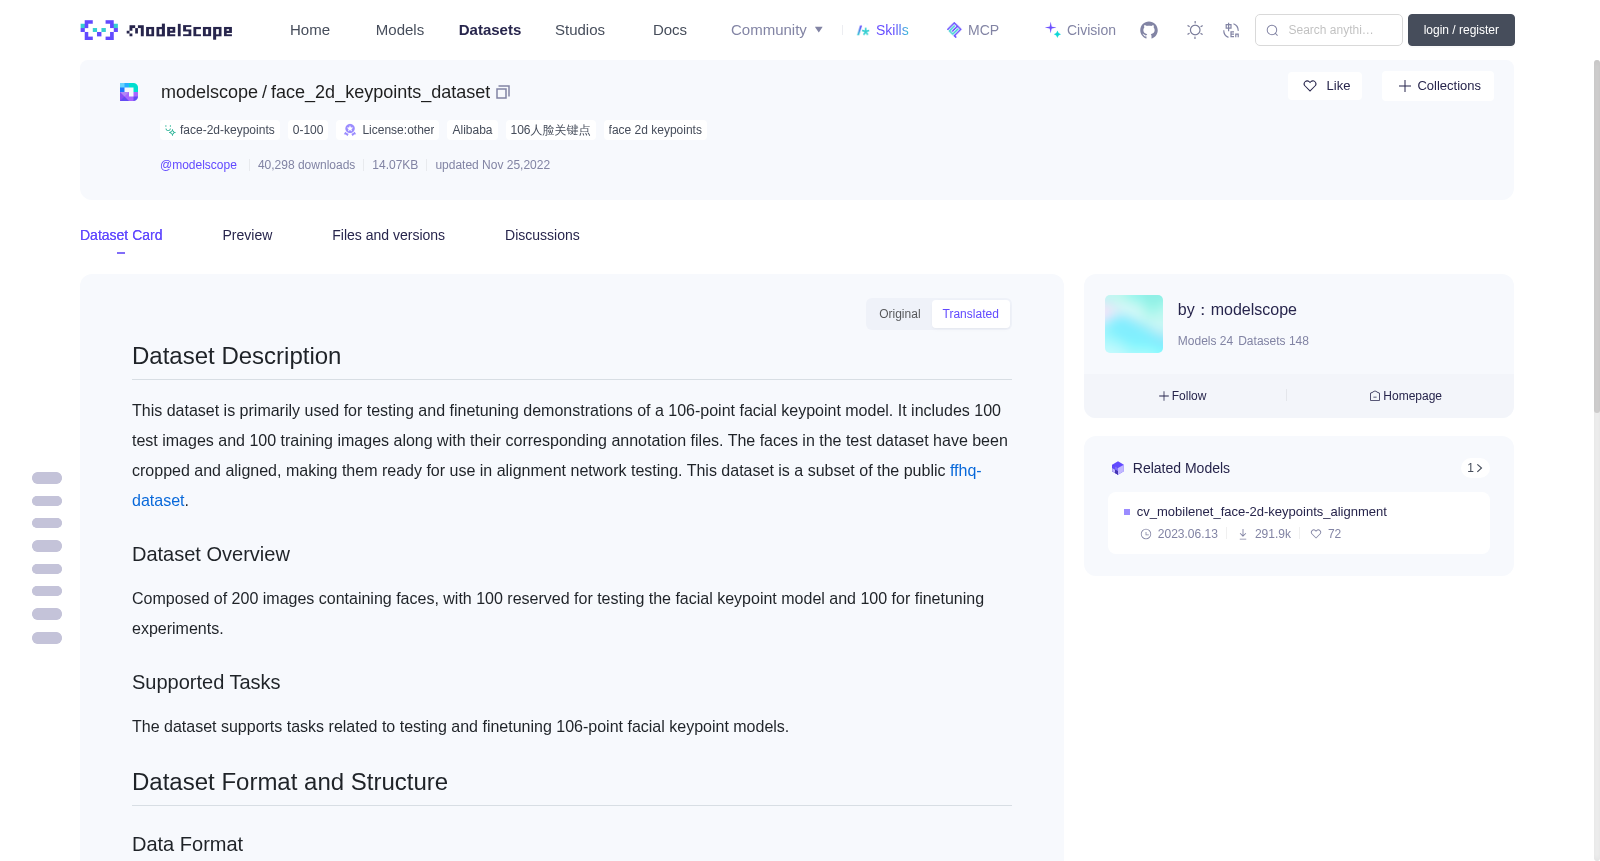
Task: Click 'by : modelscope' author name
Action: click(x=1237, y=310)
